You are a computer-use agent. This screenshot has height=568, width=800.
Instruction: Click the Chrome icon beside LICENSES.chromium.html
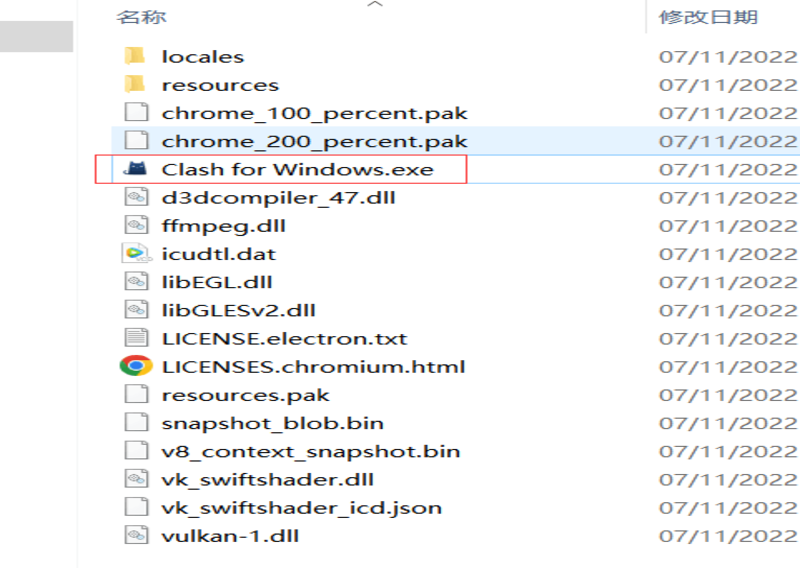click(135, 366)
